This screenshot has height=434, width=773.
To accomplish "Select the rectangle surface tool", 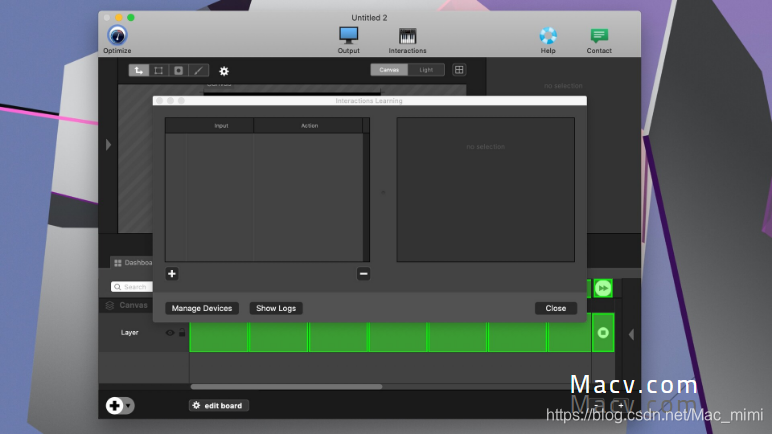I will tap(159, 71).
